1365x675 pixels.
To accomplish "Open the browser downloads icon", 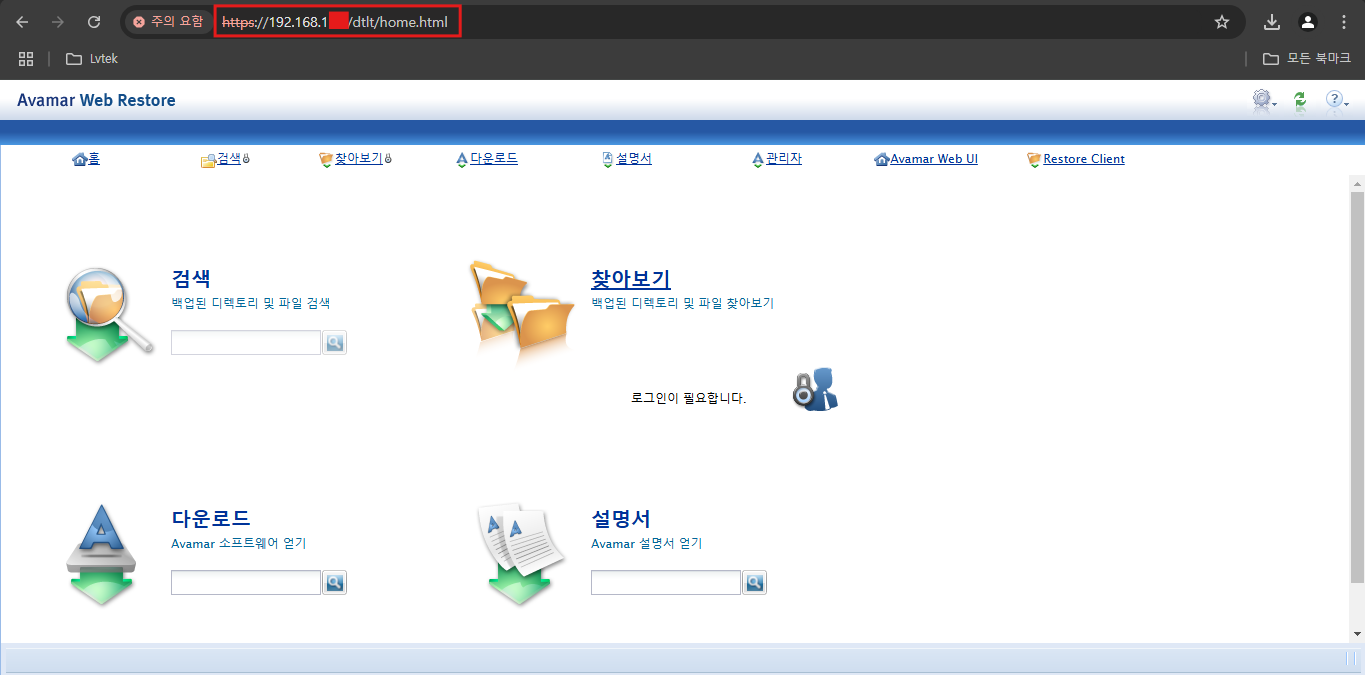I will pos(1272,22).
